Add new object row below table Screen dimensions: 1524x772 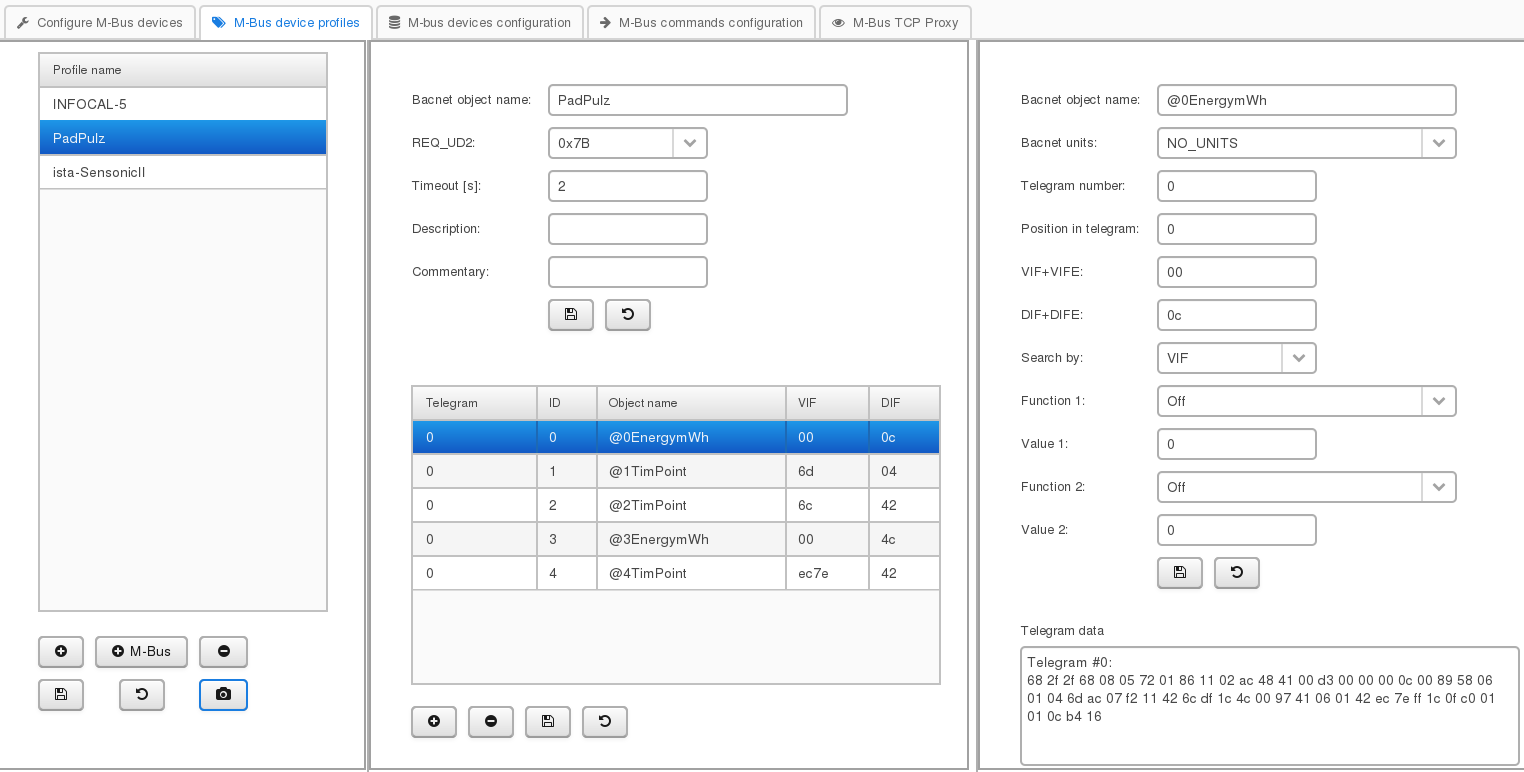[x=434, y=722]
